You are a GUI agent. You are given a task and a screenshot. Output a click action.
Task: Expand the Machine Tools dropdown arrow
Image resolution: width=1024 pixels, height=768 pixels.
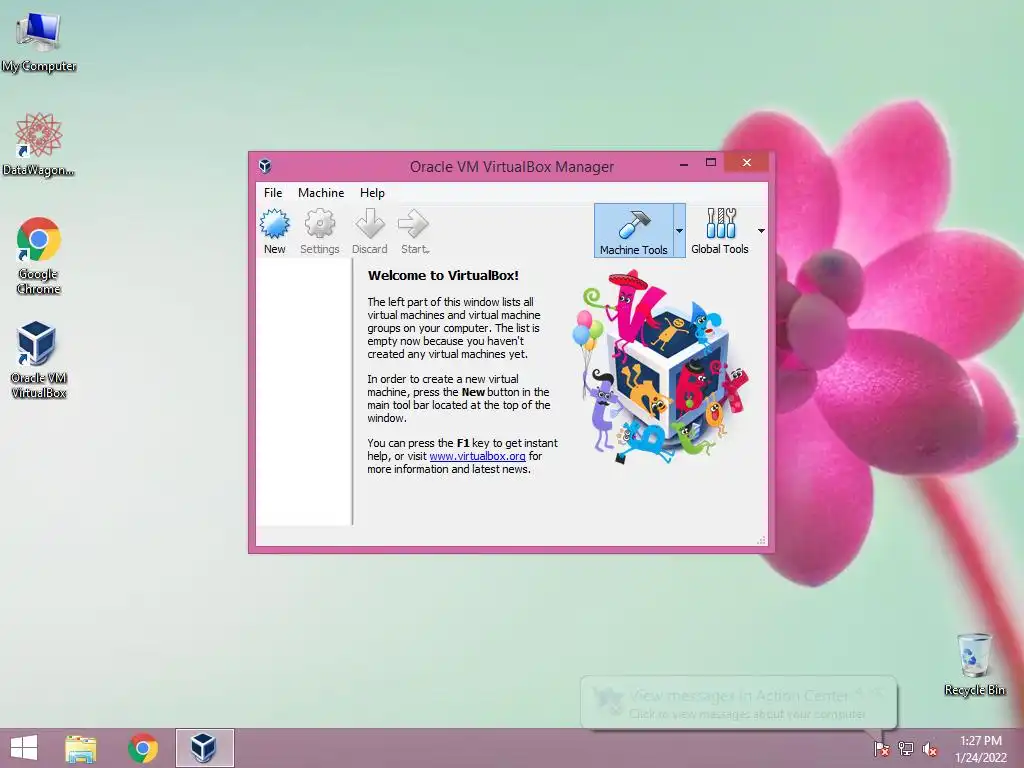[679, 231]
